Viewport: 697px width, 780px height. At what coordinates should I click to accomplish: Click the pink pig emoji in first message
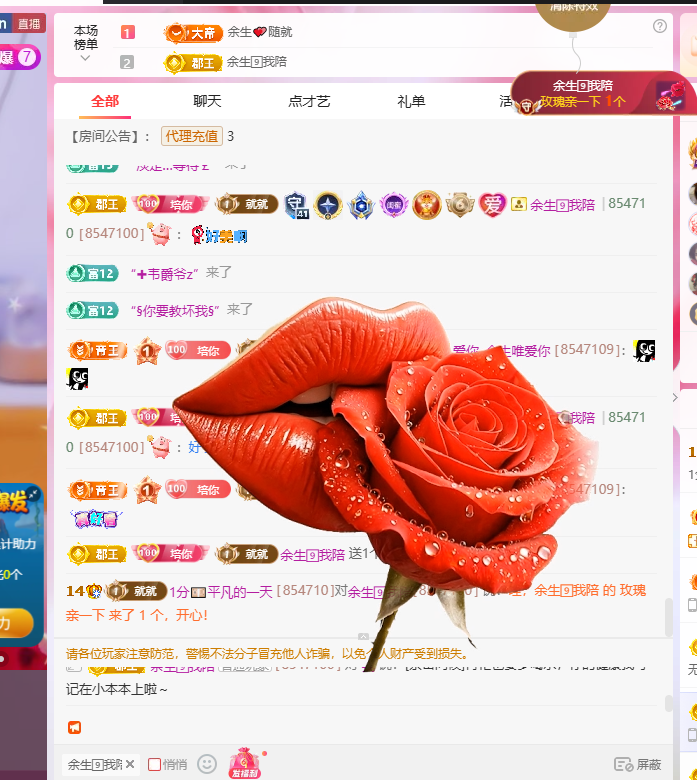point(160,233)
